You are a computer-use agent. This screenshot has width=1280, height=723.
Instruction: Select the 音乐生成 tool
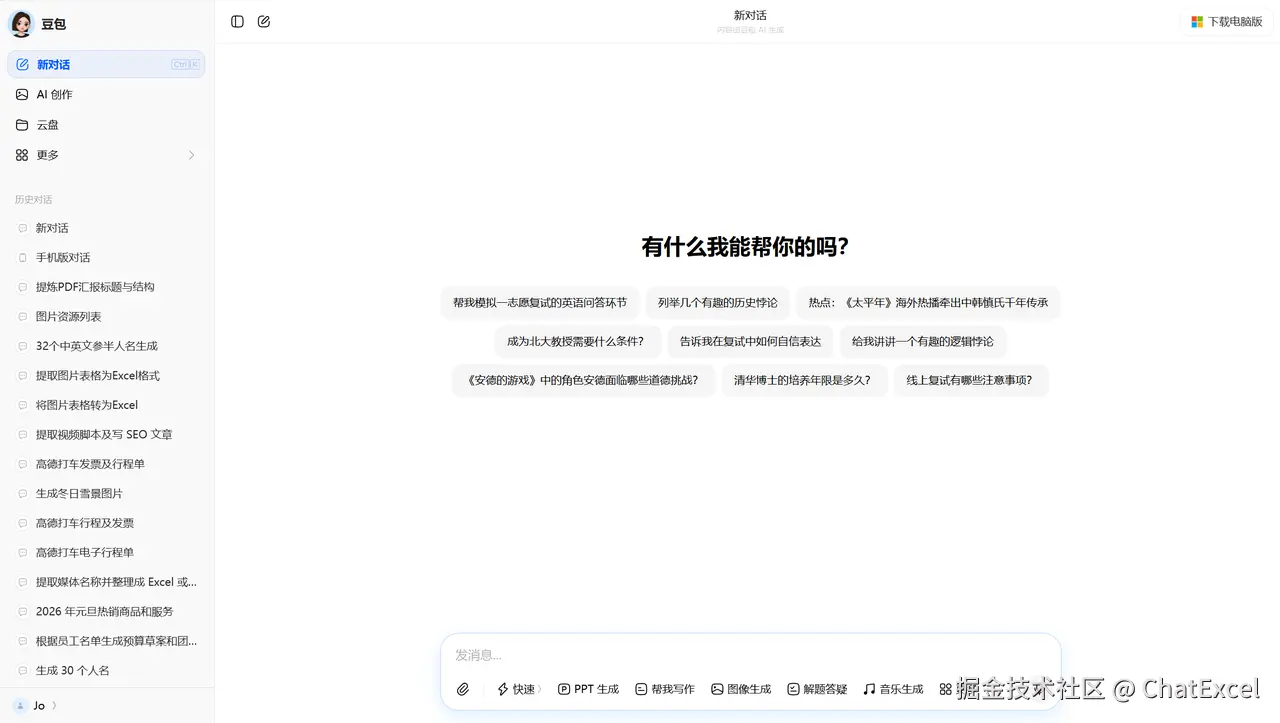(x=893, y=689)
